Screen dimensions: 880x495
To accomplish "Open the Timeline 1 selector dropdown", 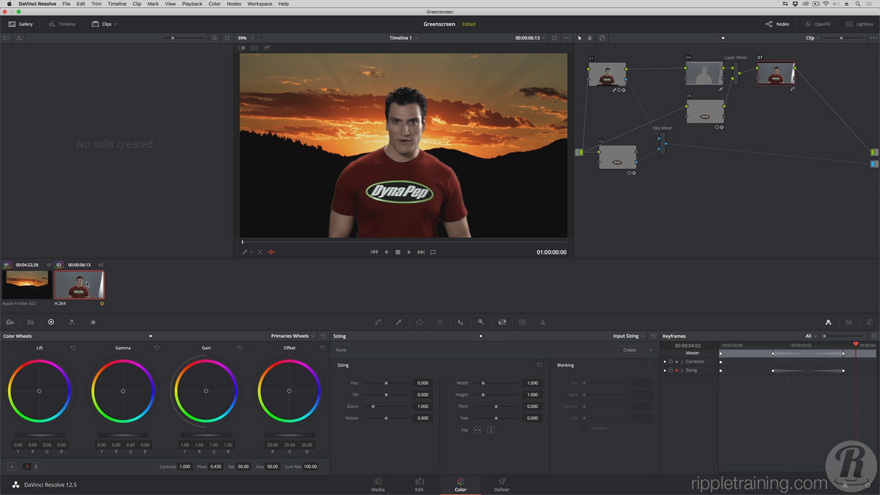I will pos(404,38).
